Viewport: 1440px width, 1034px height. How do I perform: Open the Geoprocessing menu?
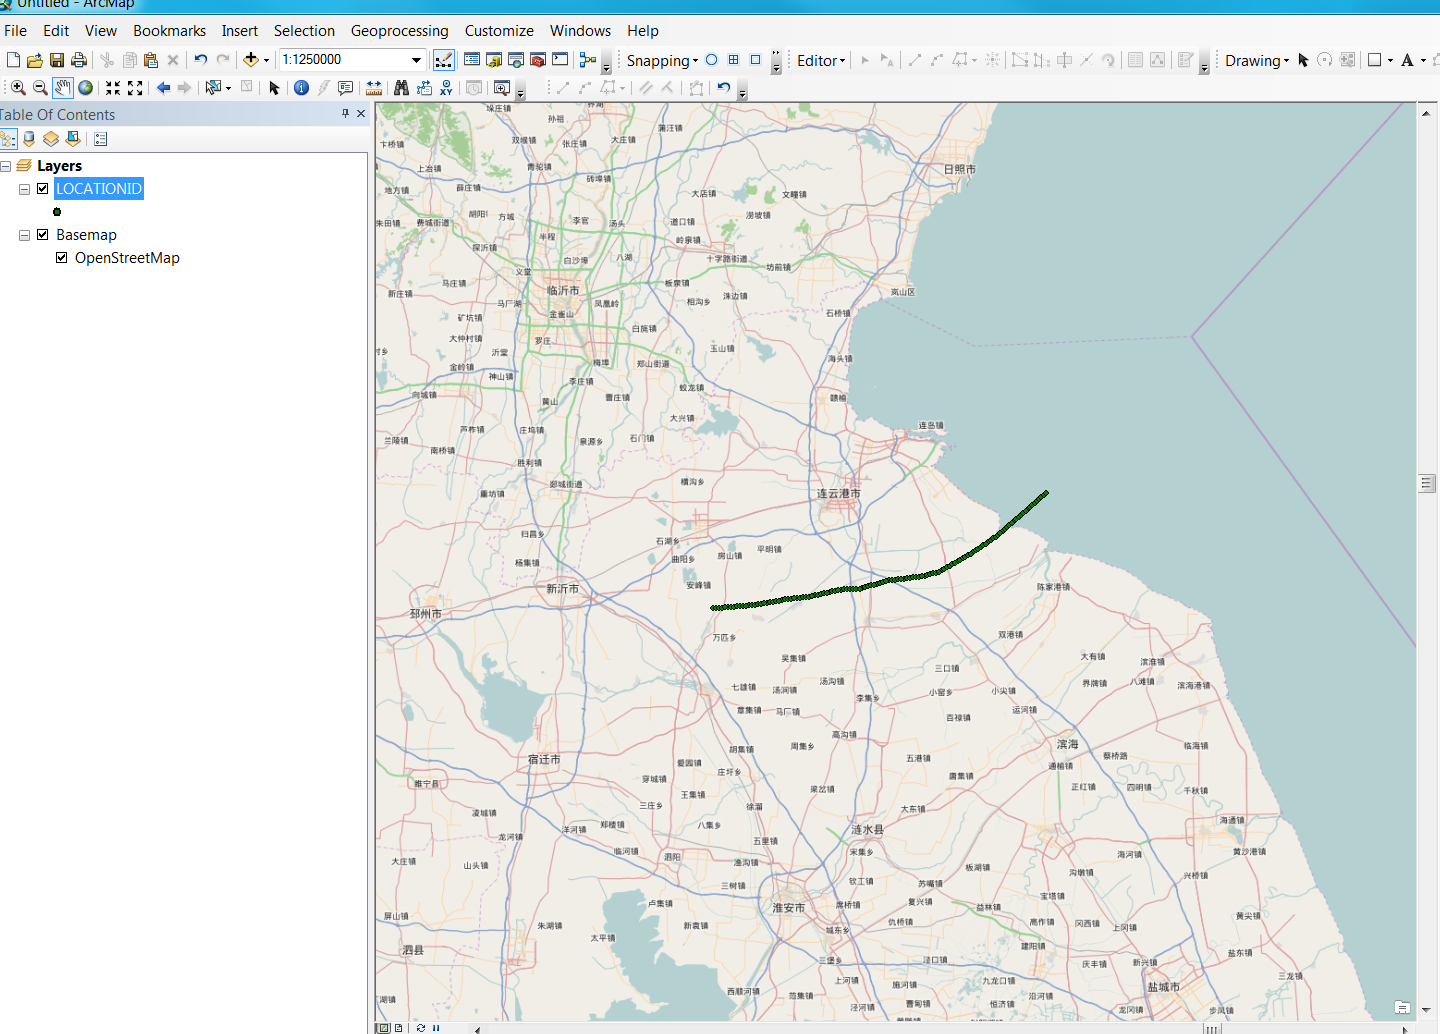click(x=399, y=31)
